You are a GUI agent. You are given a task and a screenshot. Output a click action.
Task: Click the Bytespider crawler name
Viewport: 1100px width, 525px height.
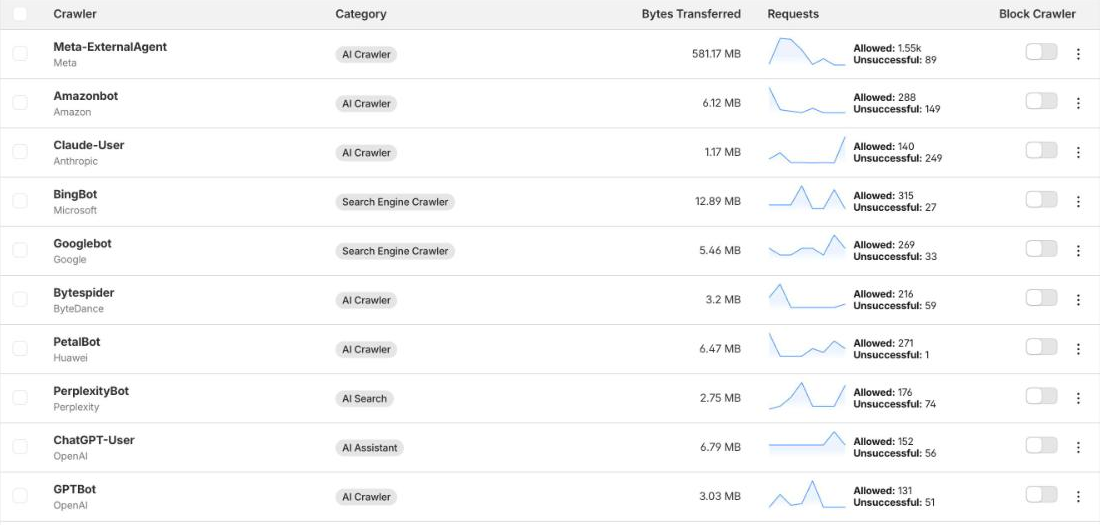(x=83, y=293)
